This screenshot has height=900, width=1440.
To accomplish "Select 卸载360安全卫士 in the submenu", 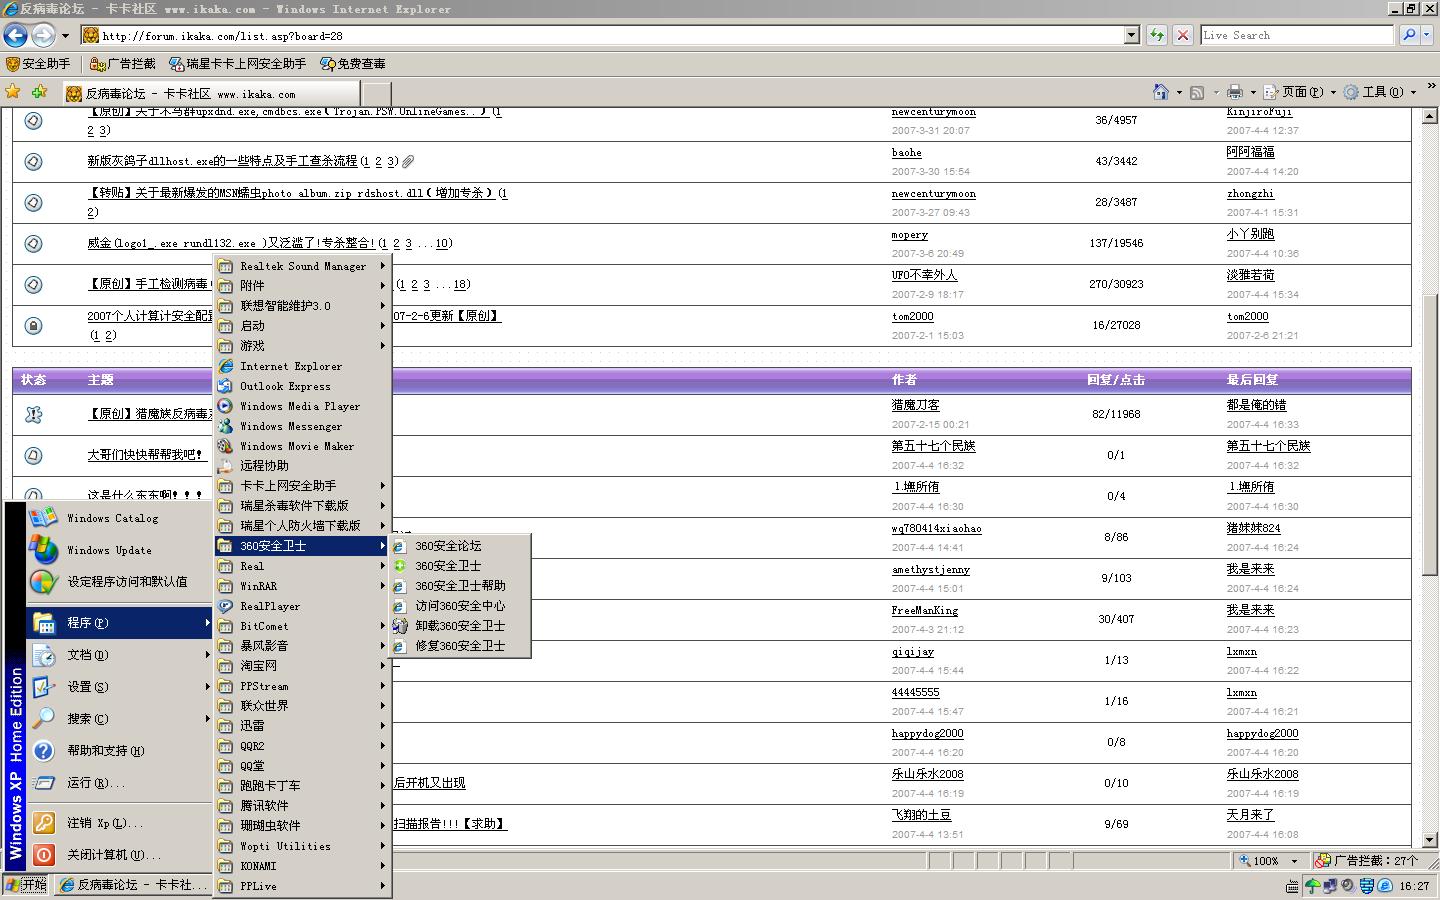I will pyautogui.click(x=460, y=626).
